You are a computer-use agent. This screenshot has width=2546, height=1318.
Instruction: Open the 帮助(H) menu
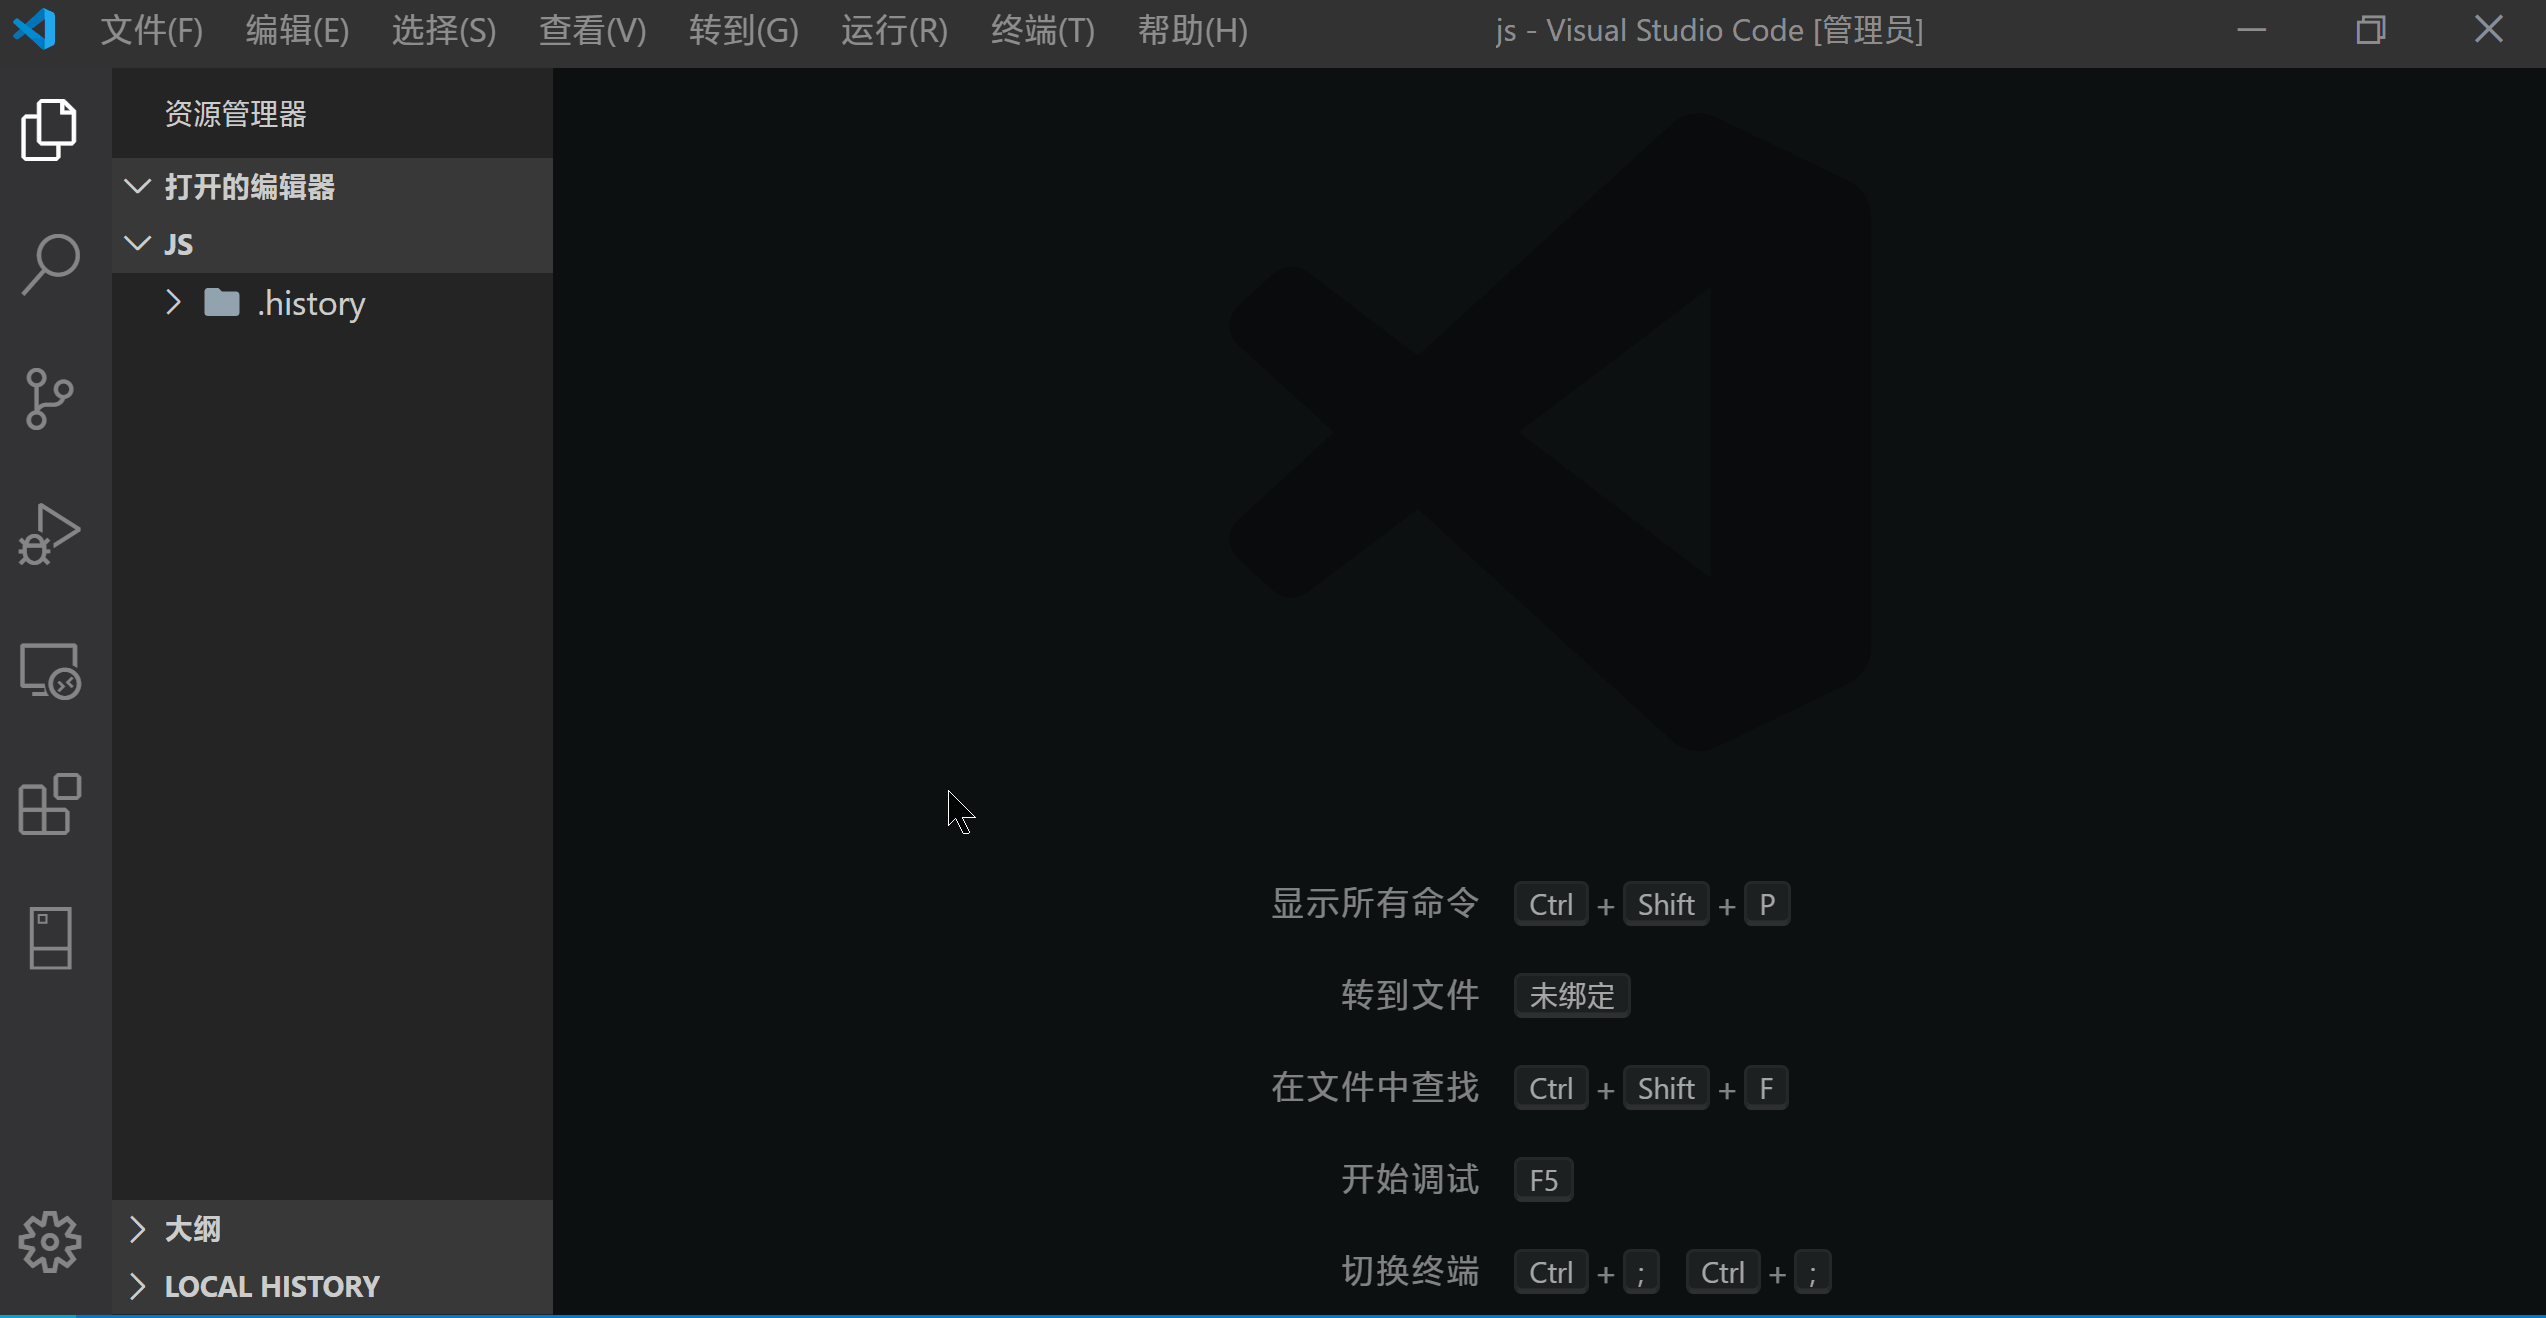pos(1192,30)
